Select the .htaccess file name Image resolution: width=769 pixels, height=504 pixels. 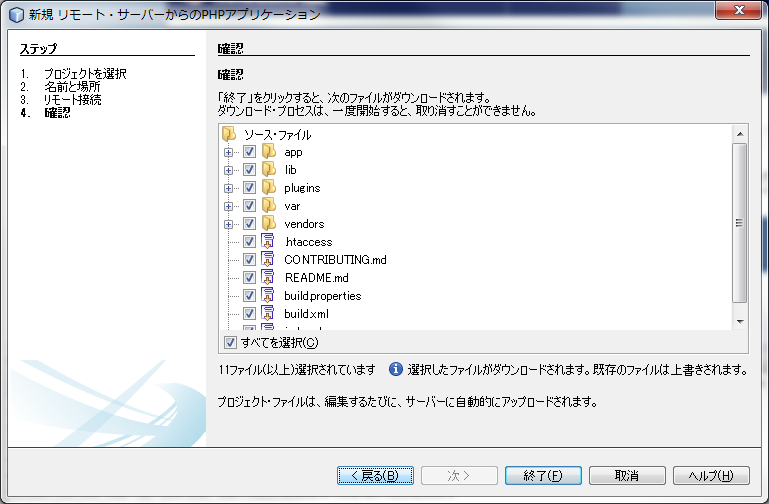click(308, 242)
